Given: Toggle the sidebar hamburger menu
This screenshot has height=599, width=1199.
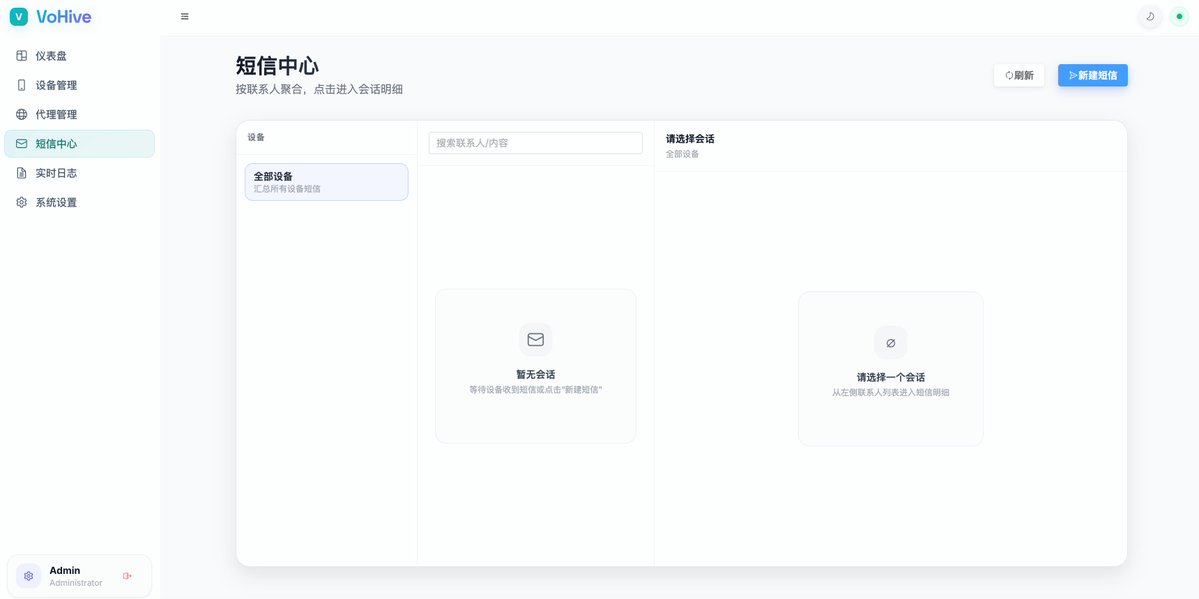Looking at the screenshot, I should pyautogui.click(x=184, y=17).
